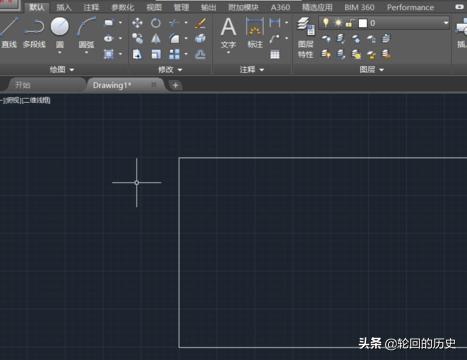The width and height of the screenshot is (467, 360).
Task: Activate the Trim tool
Action: (x=173, y=23)
